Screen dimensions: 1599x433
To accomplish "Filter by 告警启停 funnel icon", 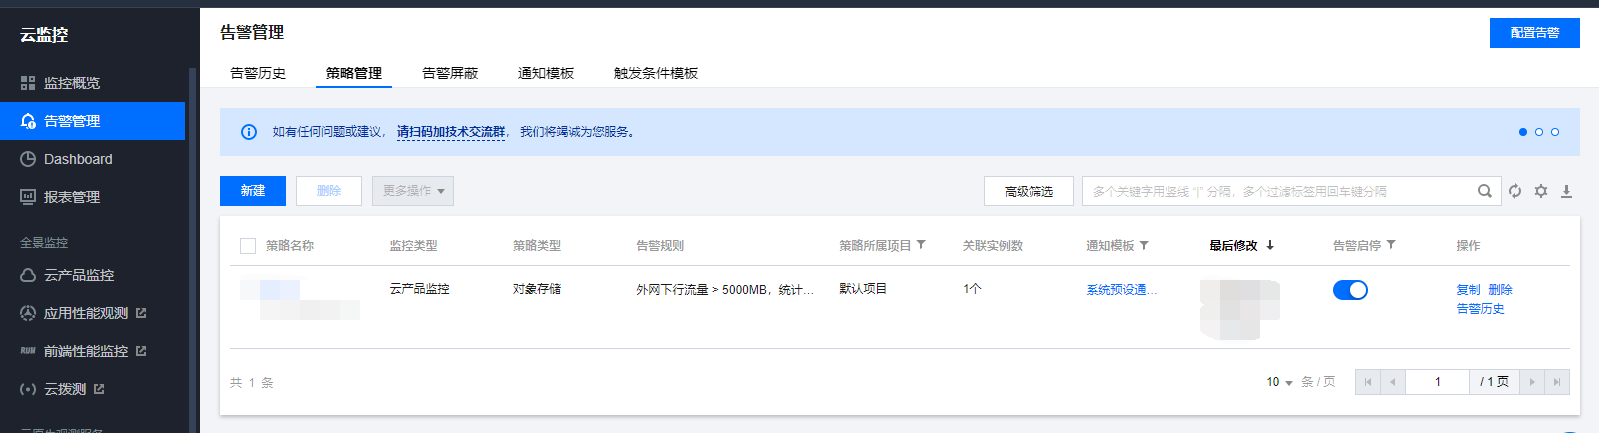I will coord(1391,245).
